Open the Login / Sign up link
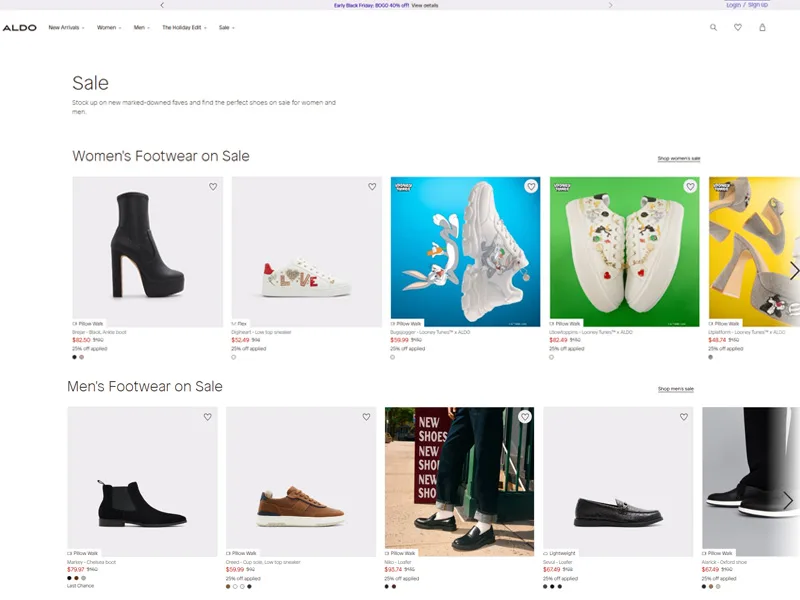This screenshot has width=800, height=600. coord(747,5)
